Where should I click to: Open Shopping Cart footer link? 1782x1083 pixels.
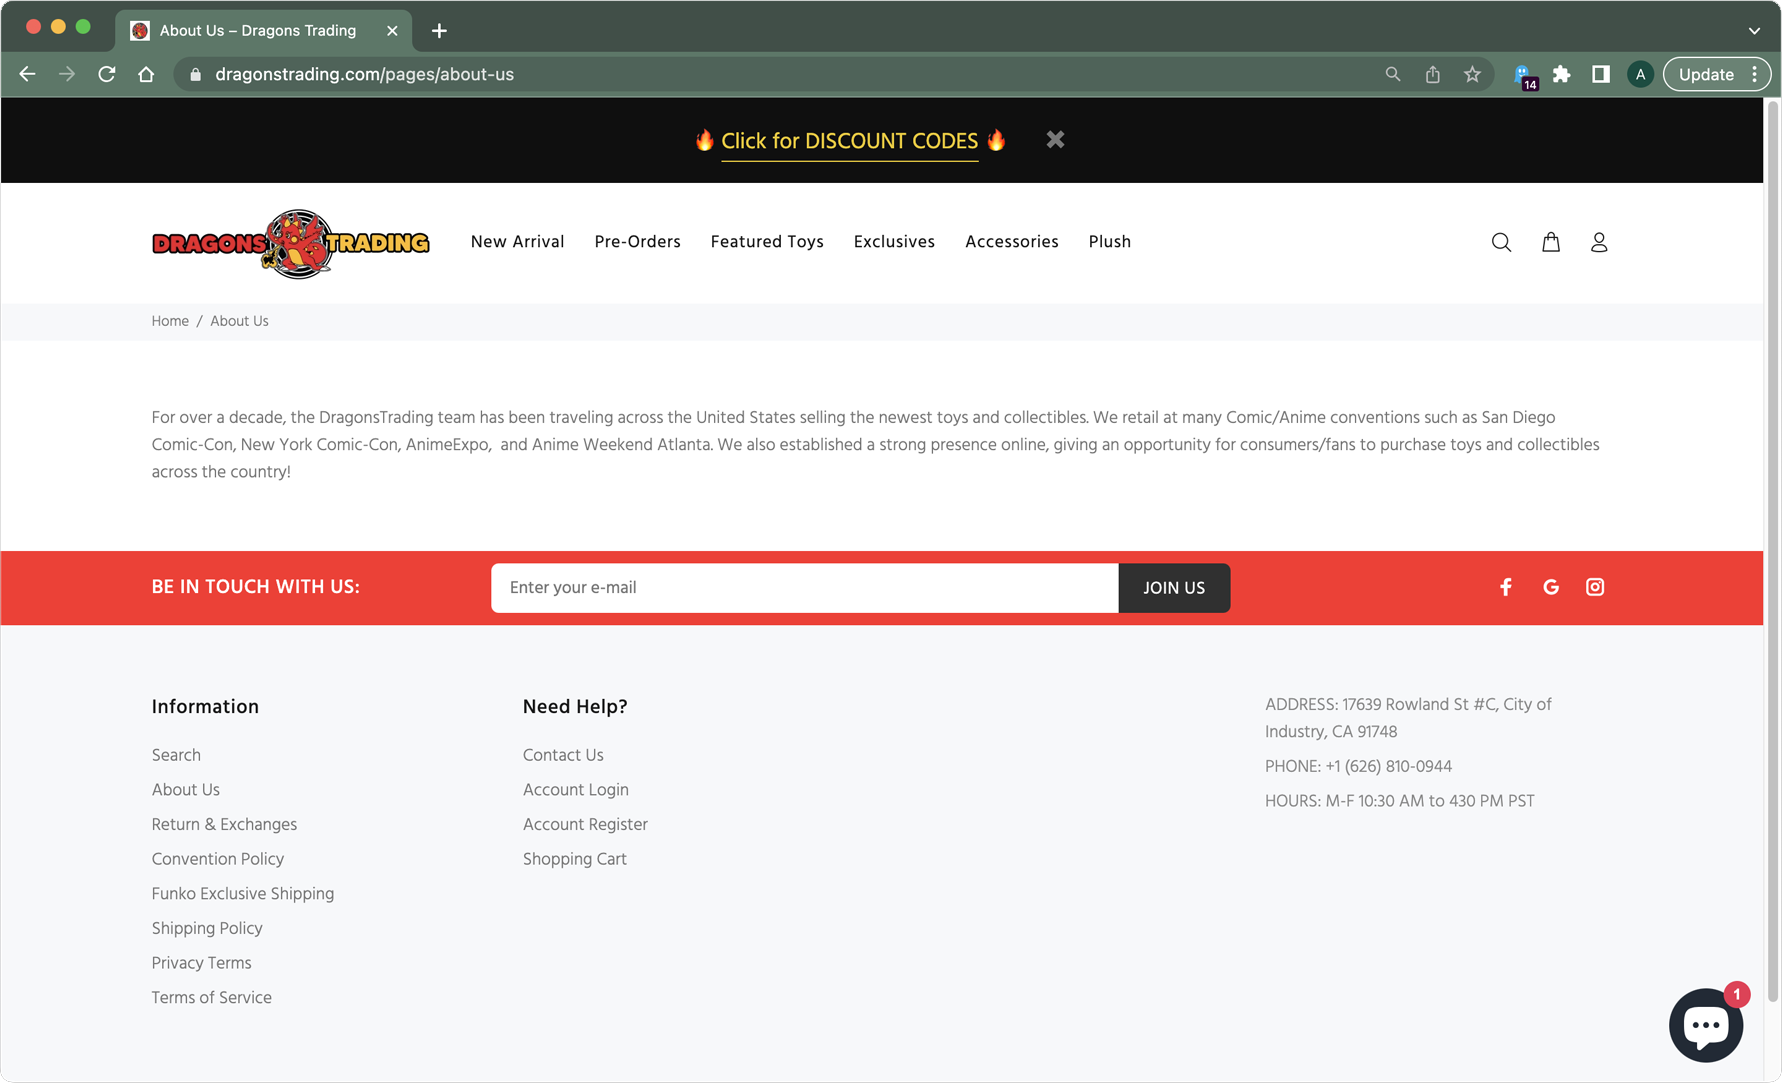tap(574, 859)
